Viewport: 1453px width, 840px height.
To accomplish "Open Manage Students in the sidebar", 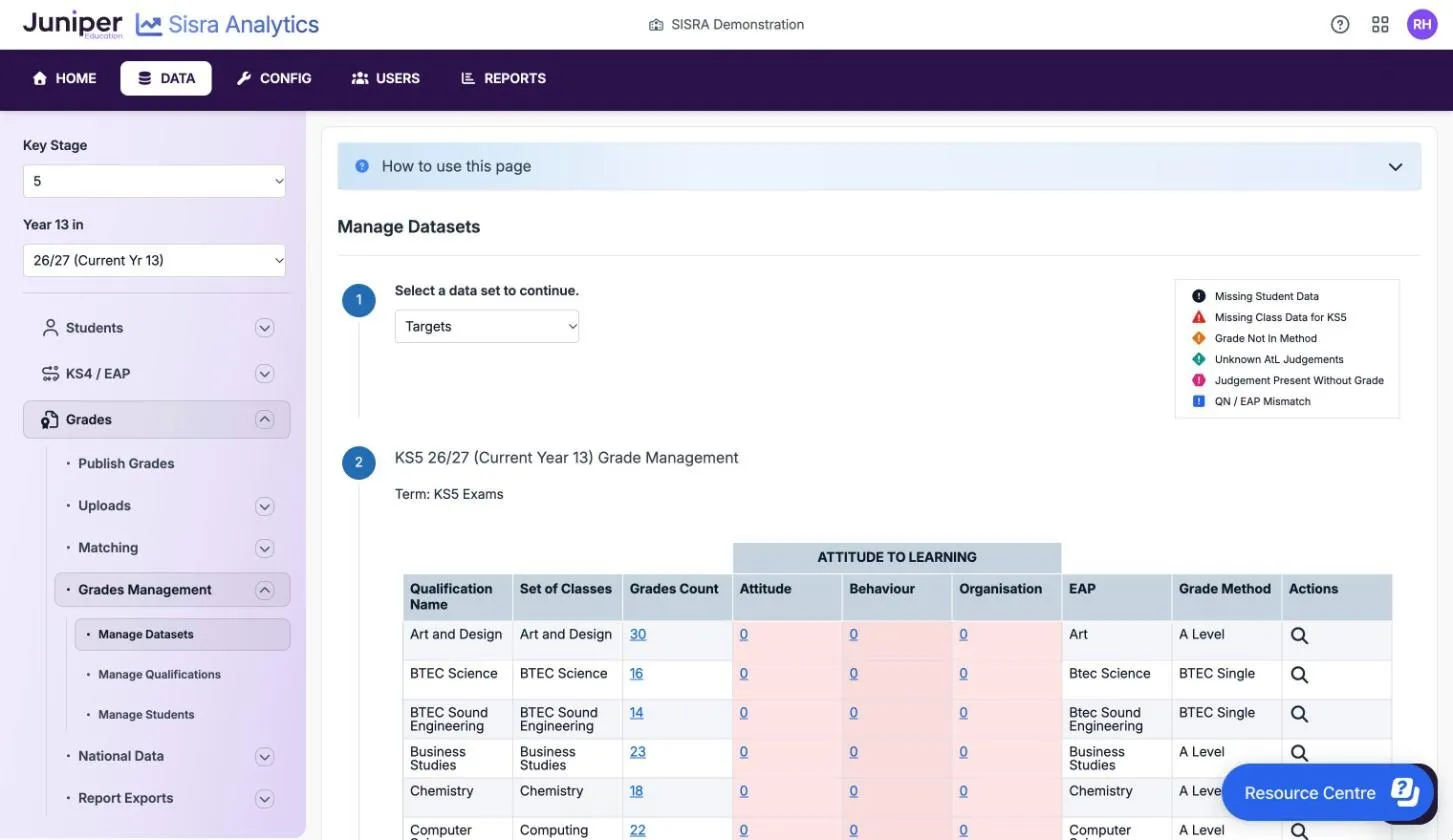I will click(x=146, y=715).
